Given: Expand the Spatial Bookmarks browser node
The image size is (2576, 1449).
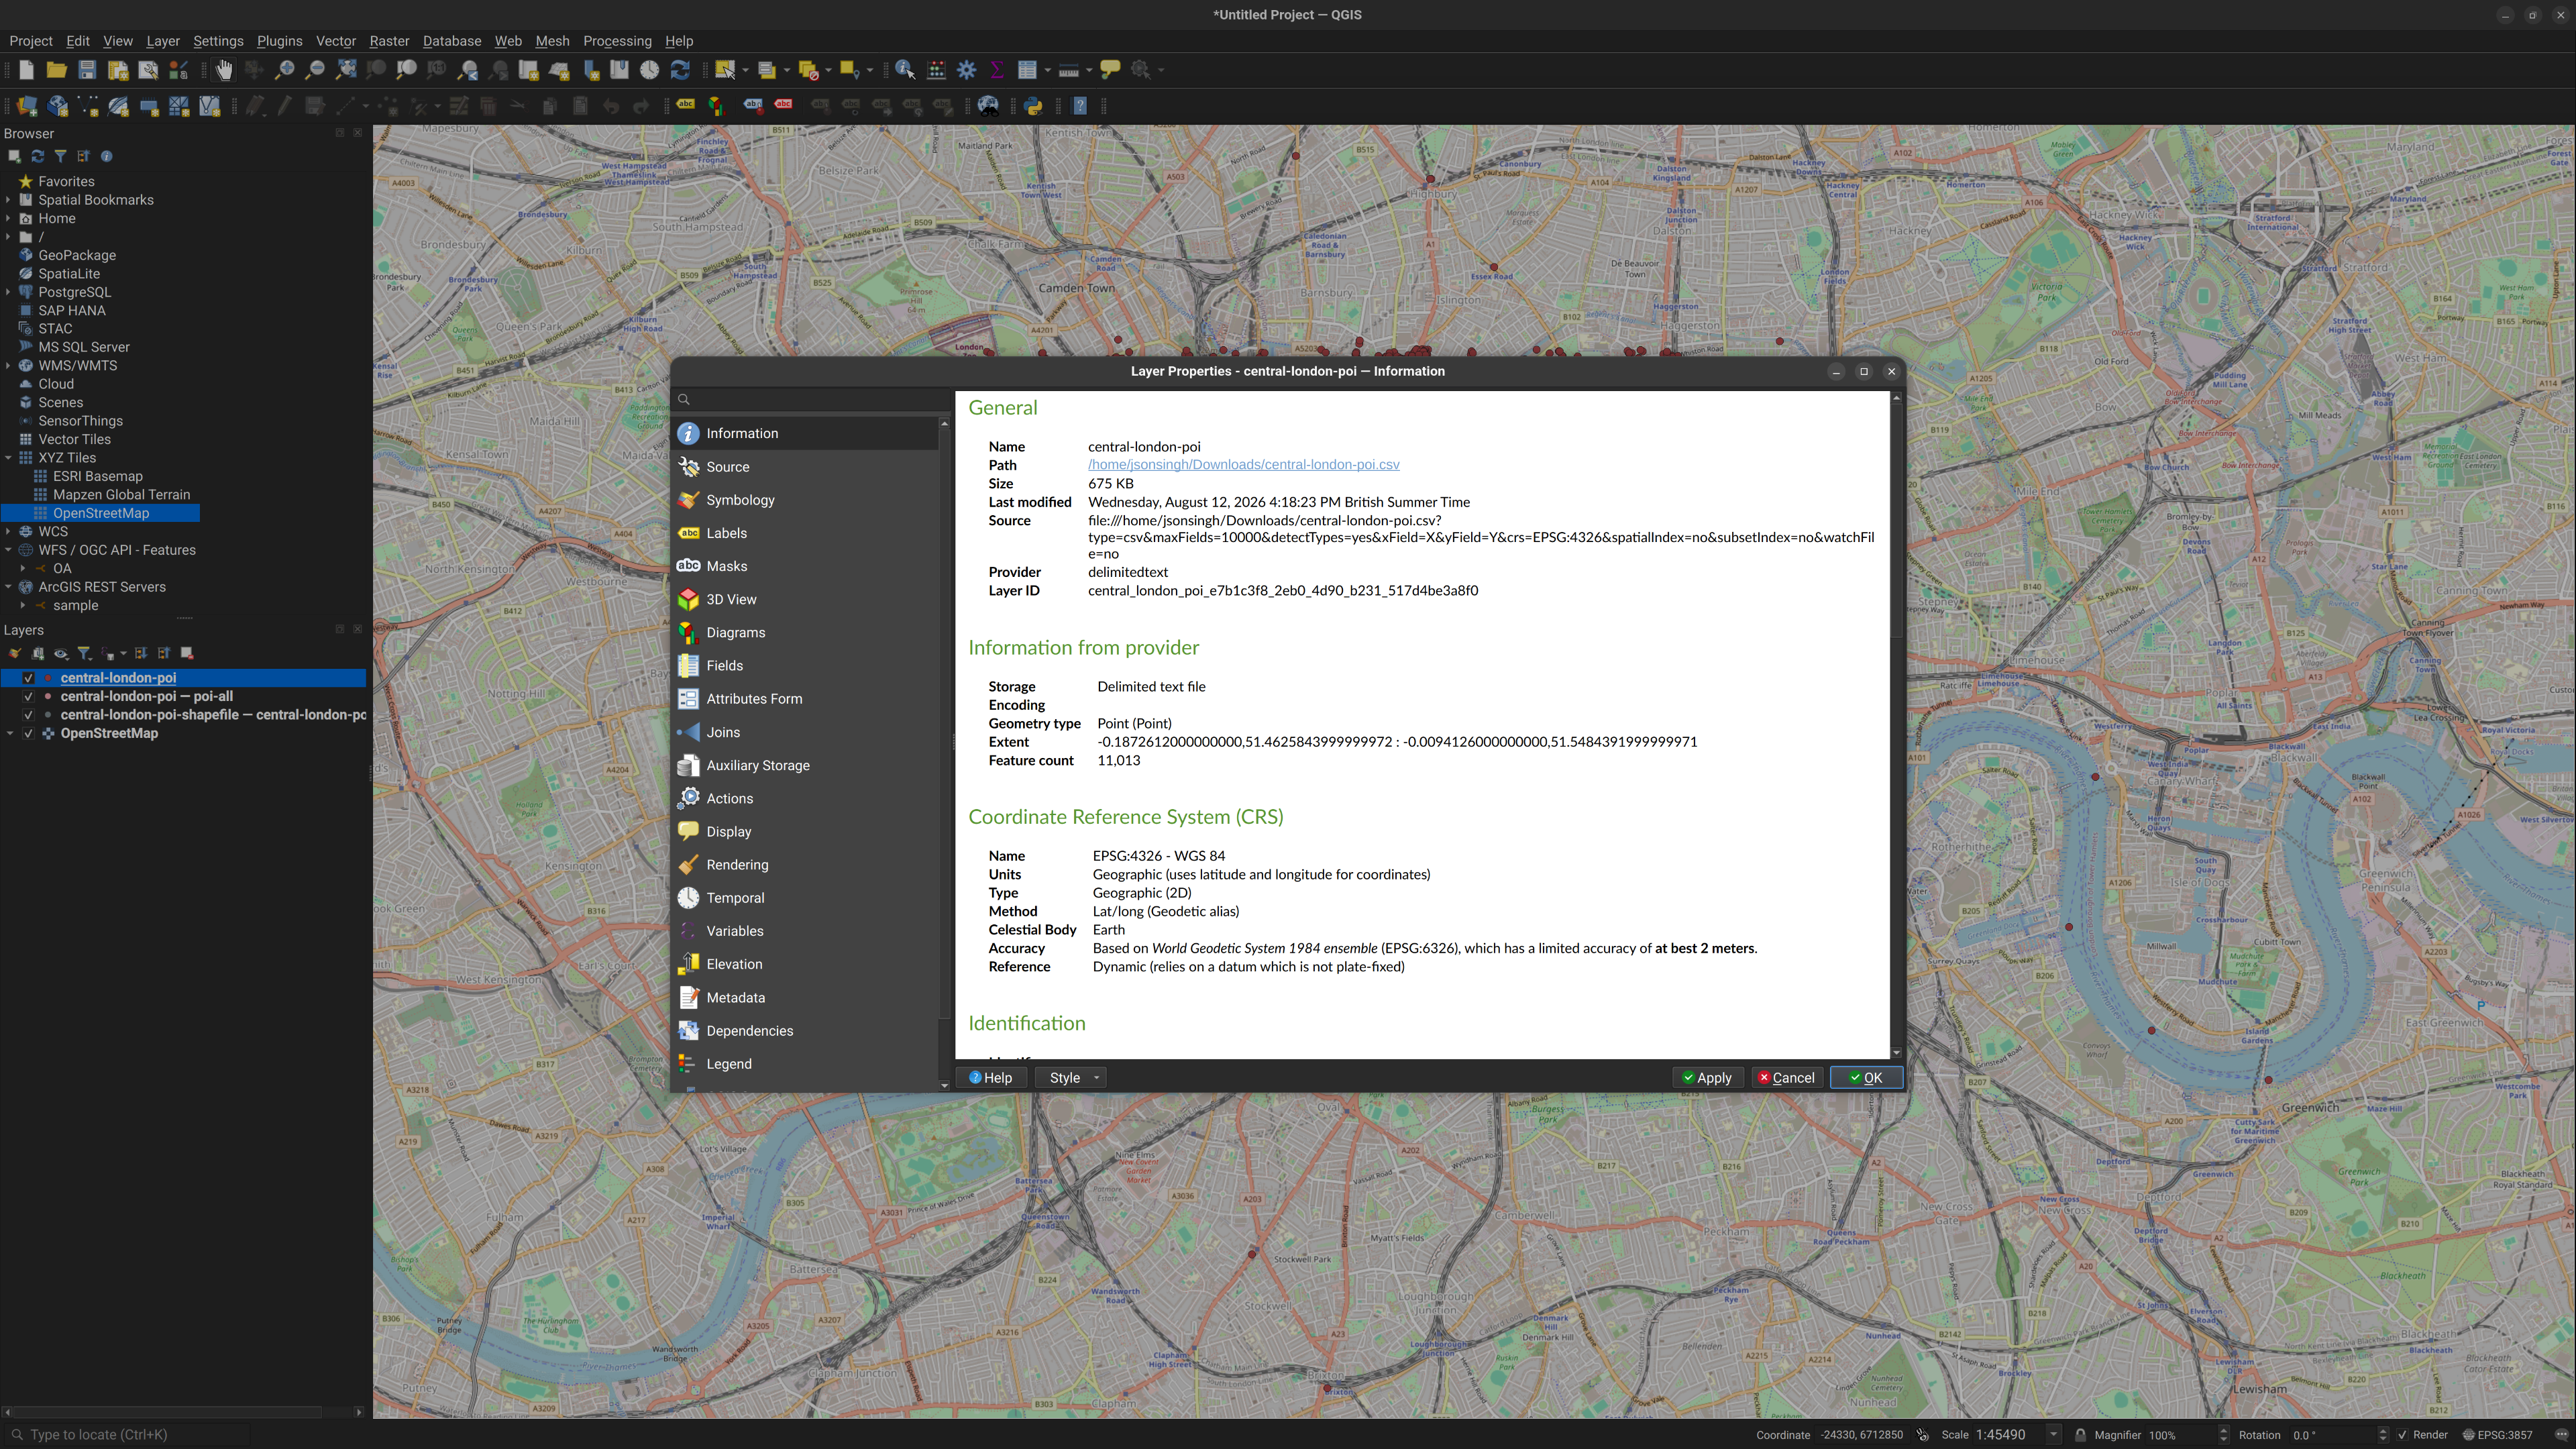Looking at the screenshot, I should pos(9,200).
